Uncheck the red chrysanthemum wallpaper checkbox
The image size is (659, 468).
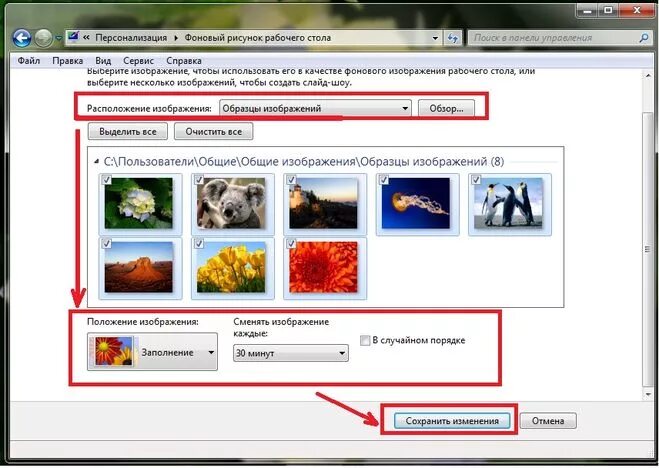point(291,244)
